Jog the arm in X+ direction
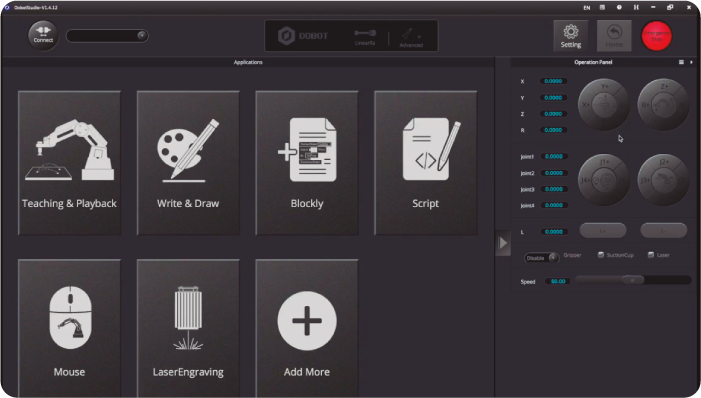This screenshot has width=701, height=398. 585,105
